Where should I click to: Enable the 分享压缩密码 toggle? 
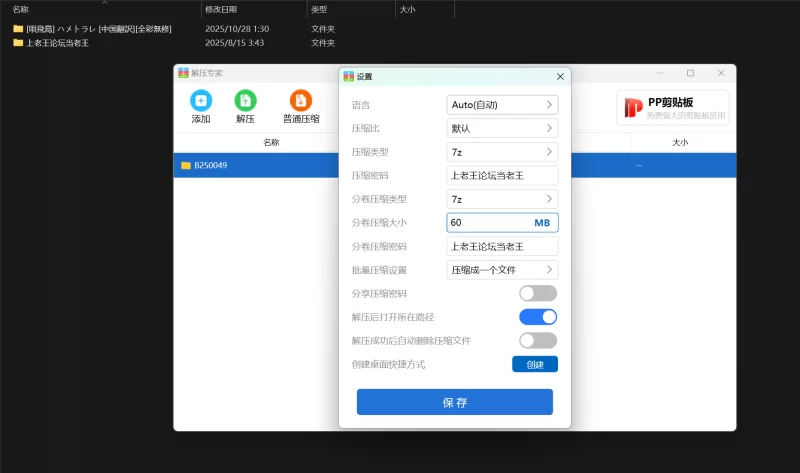537,293
